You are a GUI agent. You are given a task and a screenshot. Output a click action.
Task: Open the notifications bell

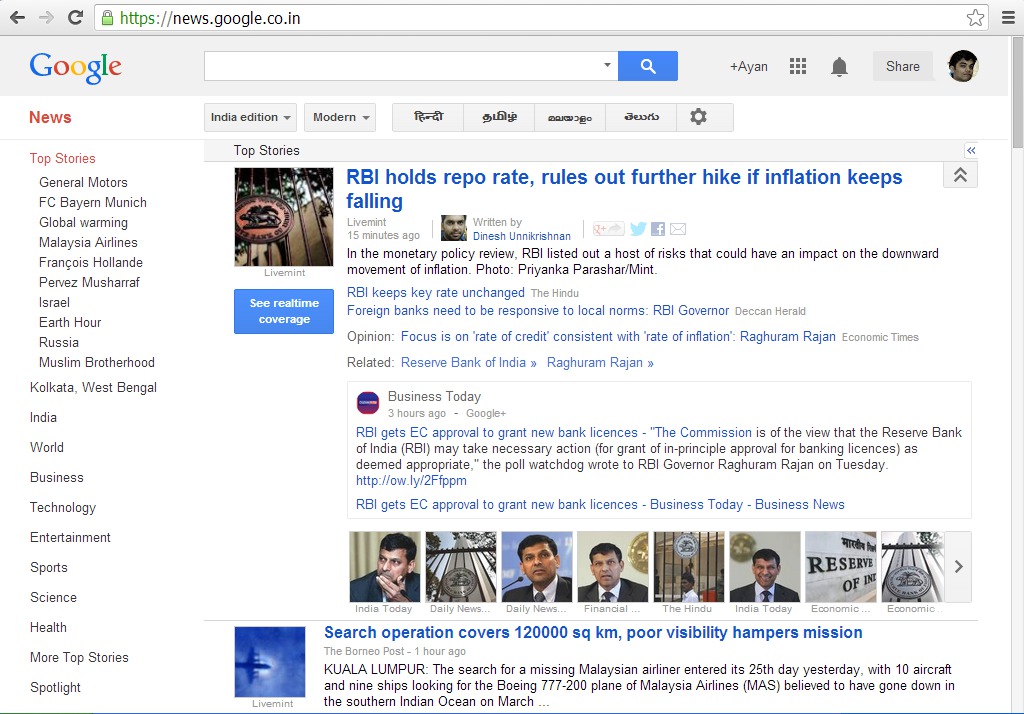839,67
